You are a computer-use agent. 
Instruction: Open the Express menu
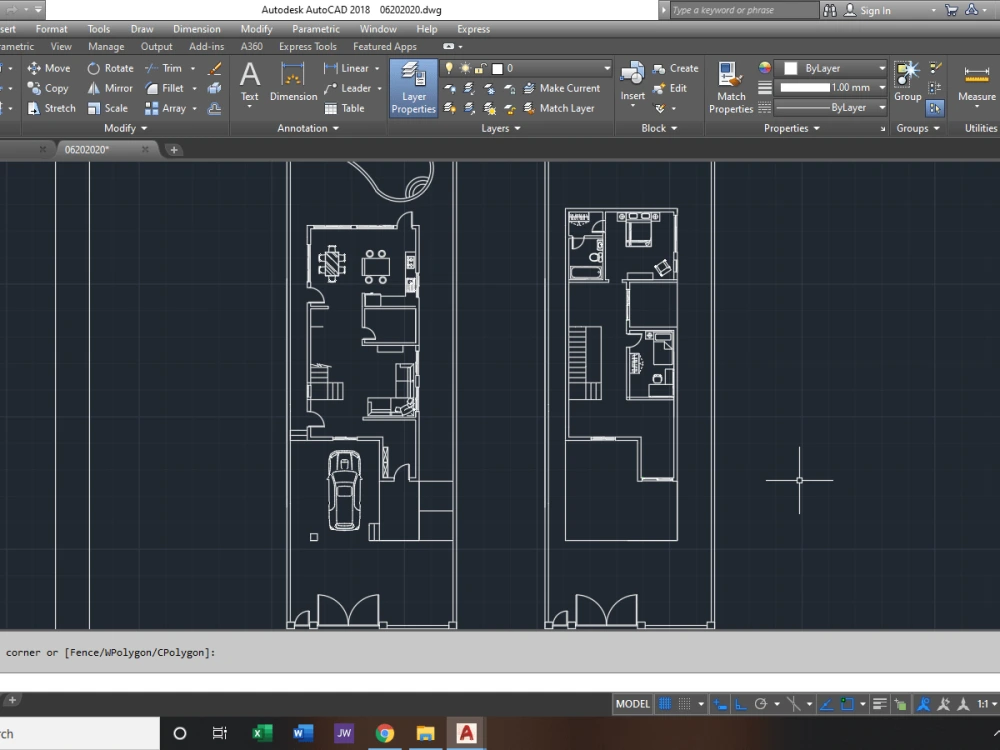click(x=473, y=29)
